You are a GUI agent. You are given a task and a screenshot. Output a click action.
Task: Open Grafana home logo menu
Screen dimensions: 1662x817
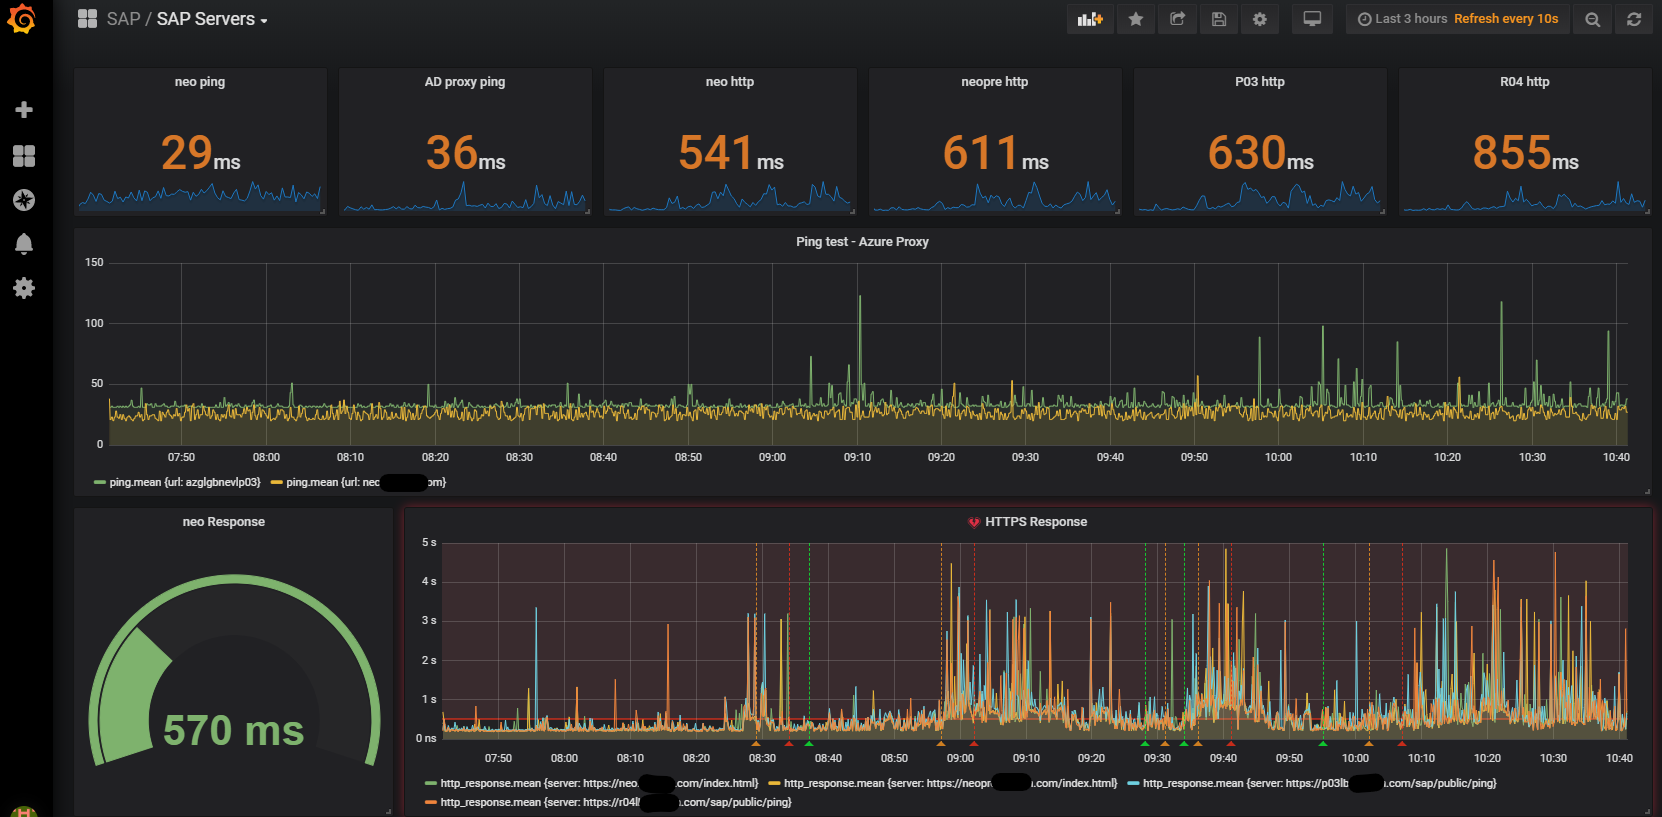21,19
